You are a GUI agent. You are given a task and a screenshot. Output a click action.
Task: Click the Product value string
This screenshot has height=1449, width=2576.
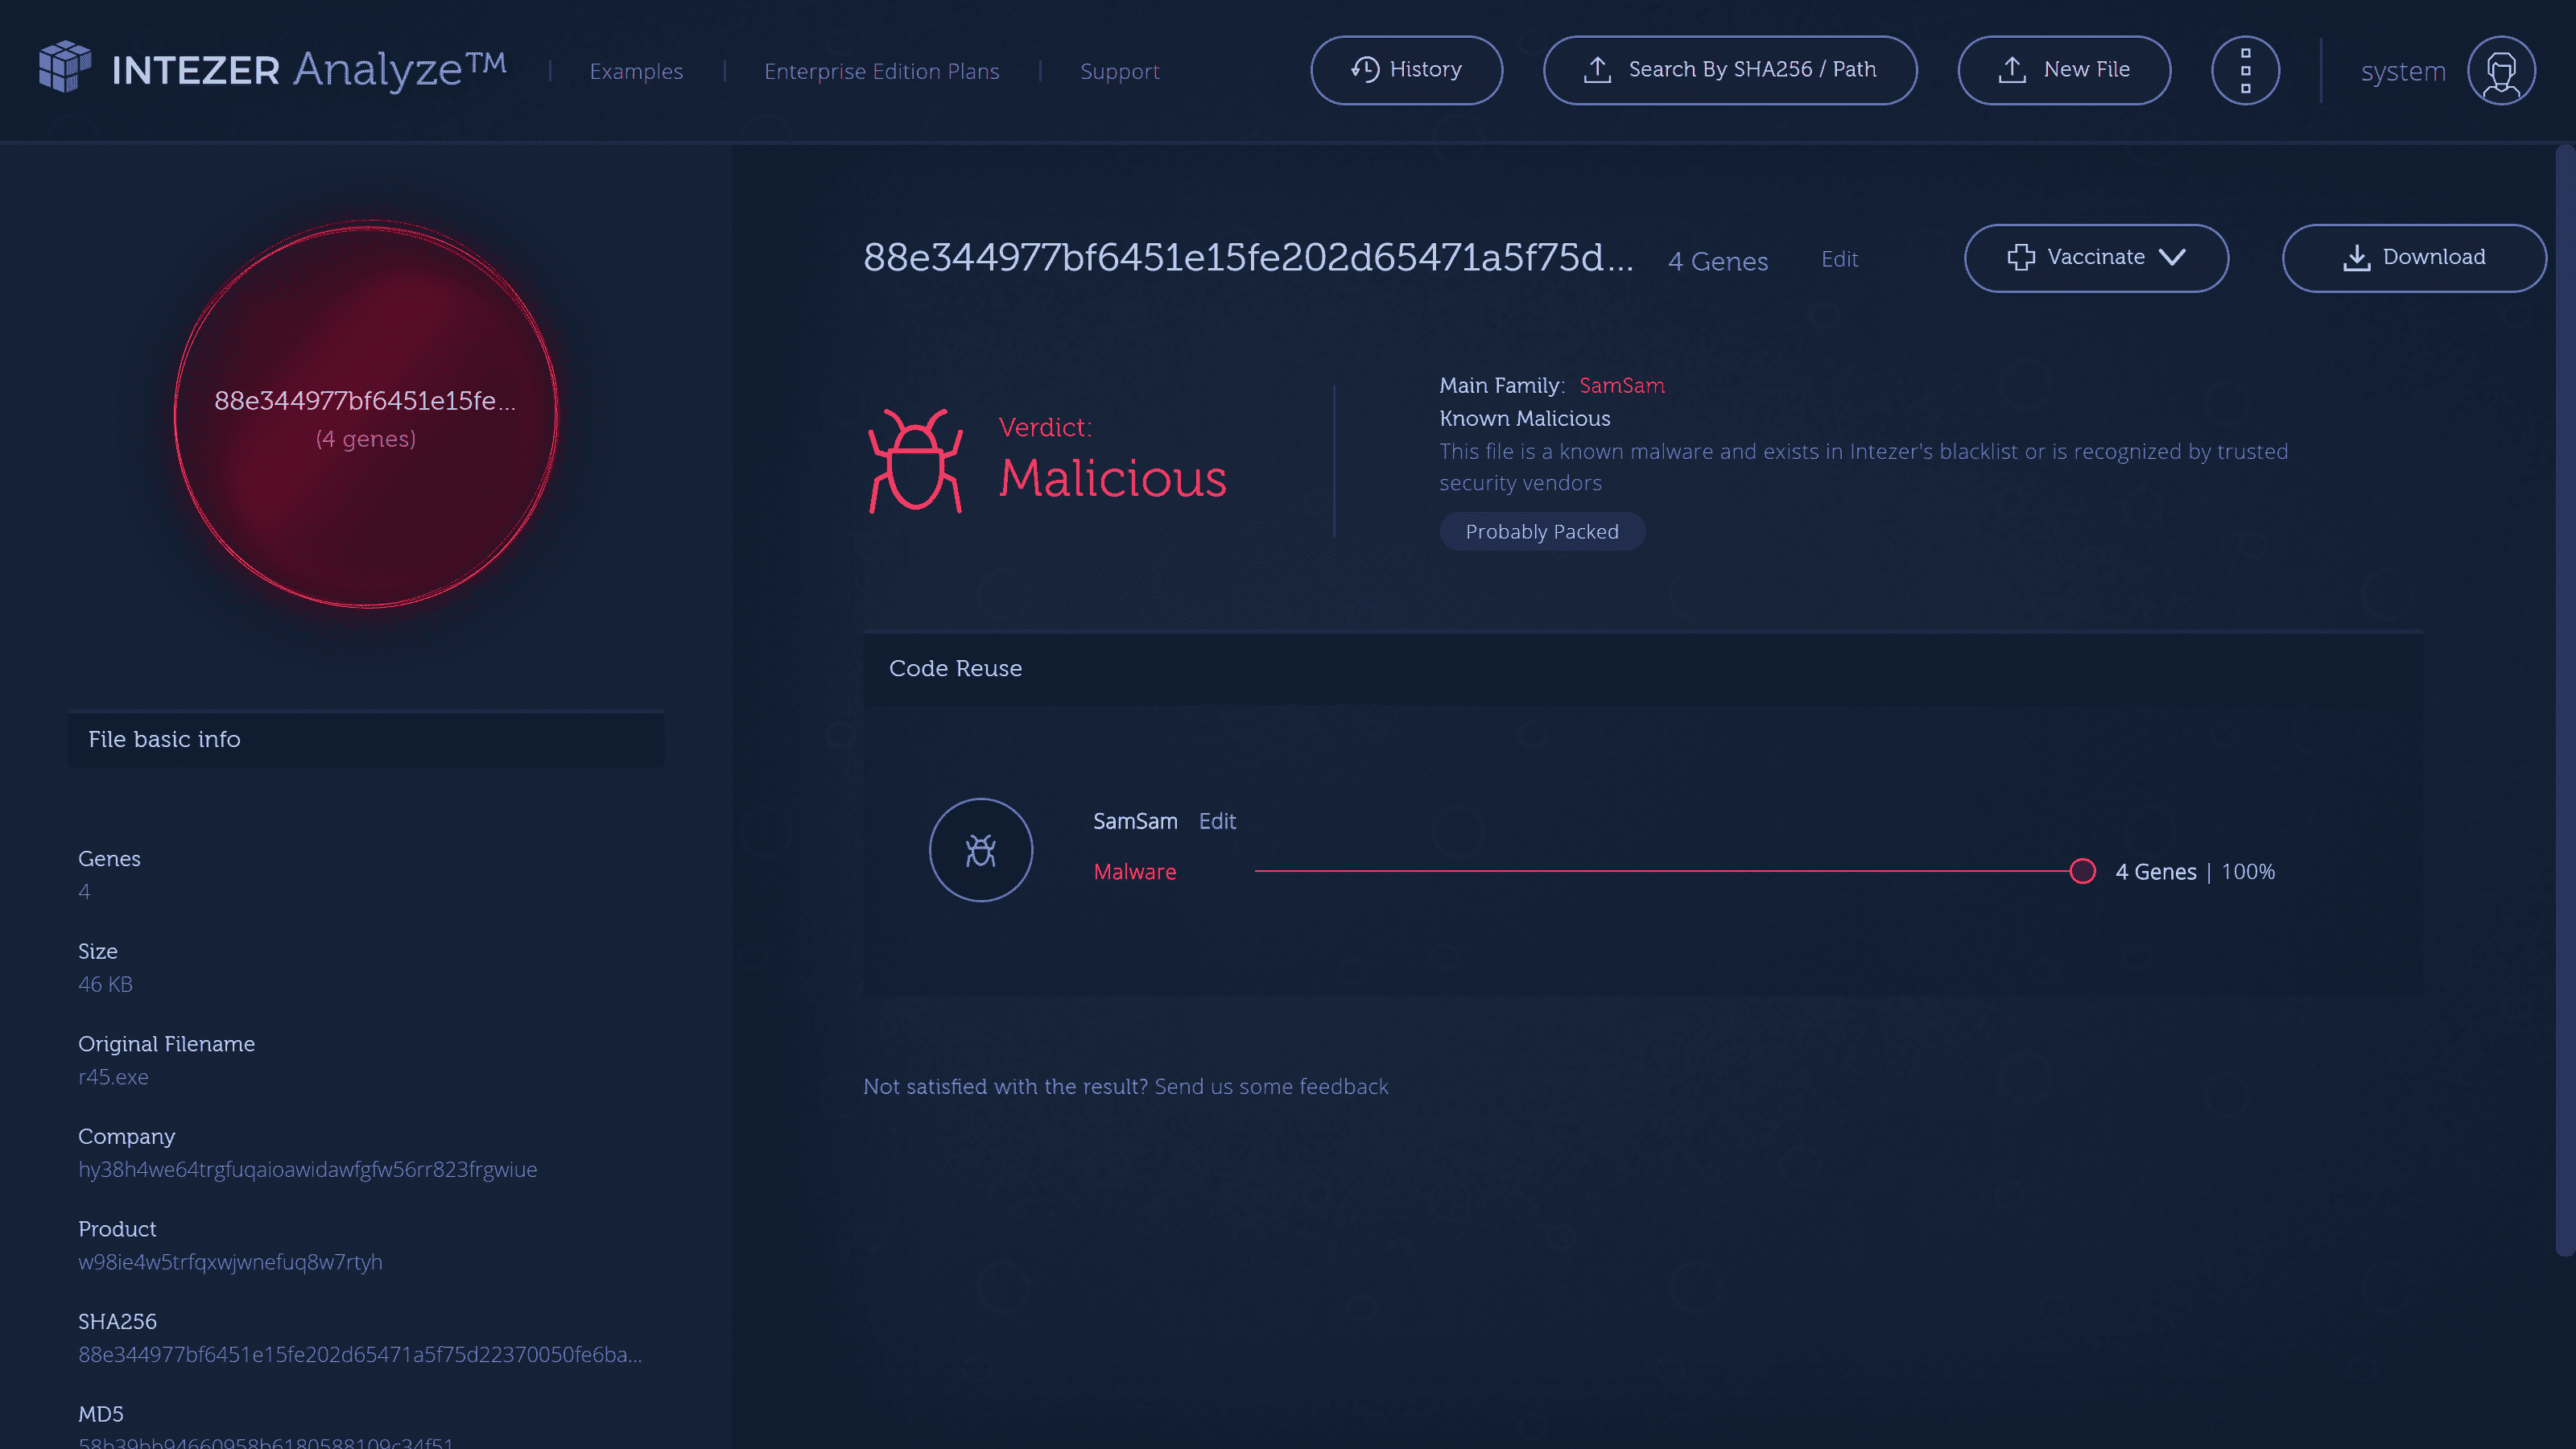click(x=230, y=1263)
